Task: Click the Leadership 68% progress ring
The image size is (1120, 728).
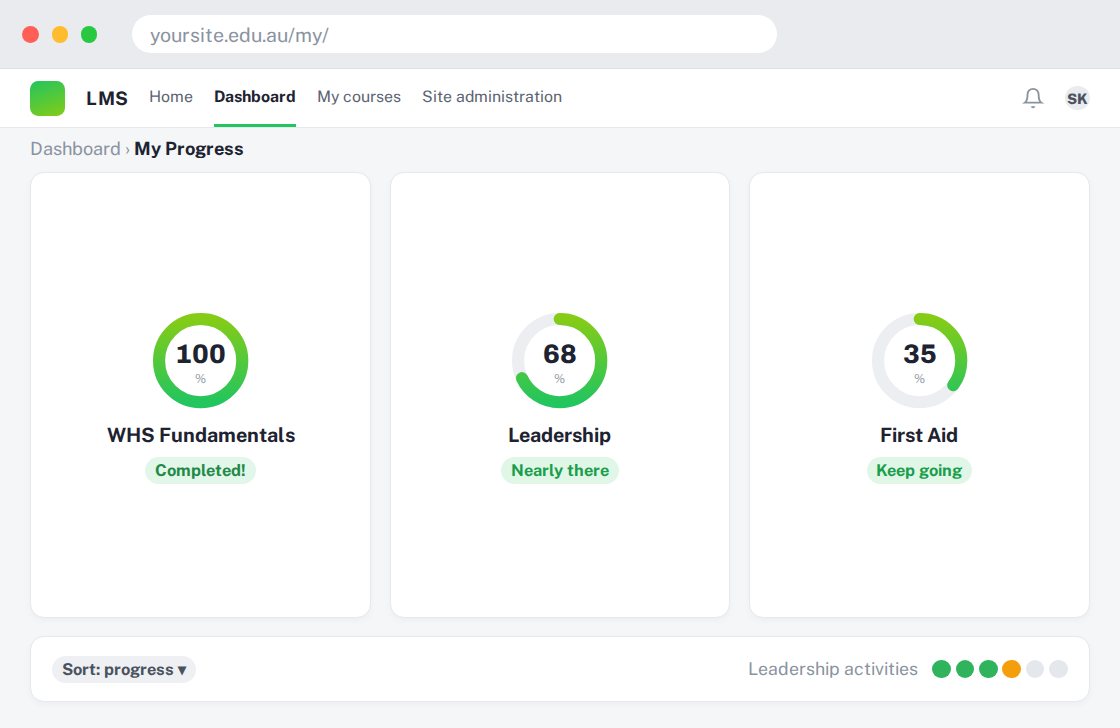Action: [560, 360]
